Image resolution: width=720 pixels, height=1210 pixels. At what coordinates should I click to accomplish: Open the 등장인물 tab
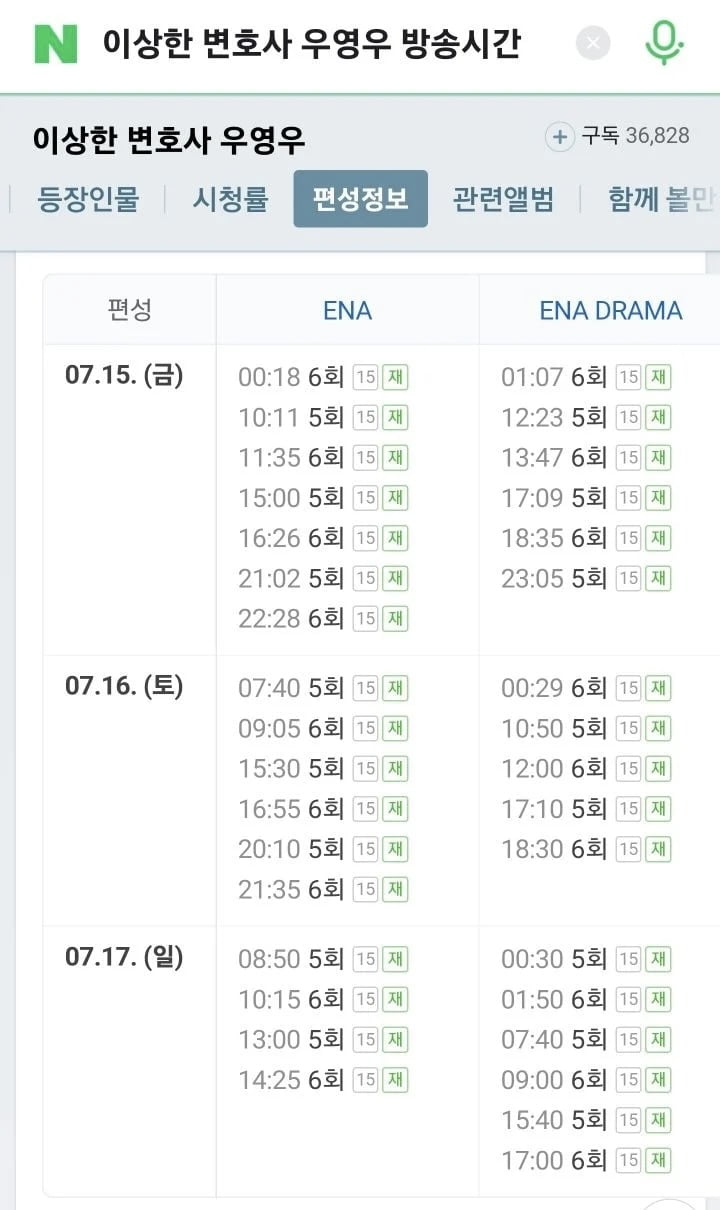88,199
